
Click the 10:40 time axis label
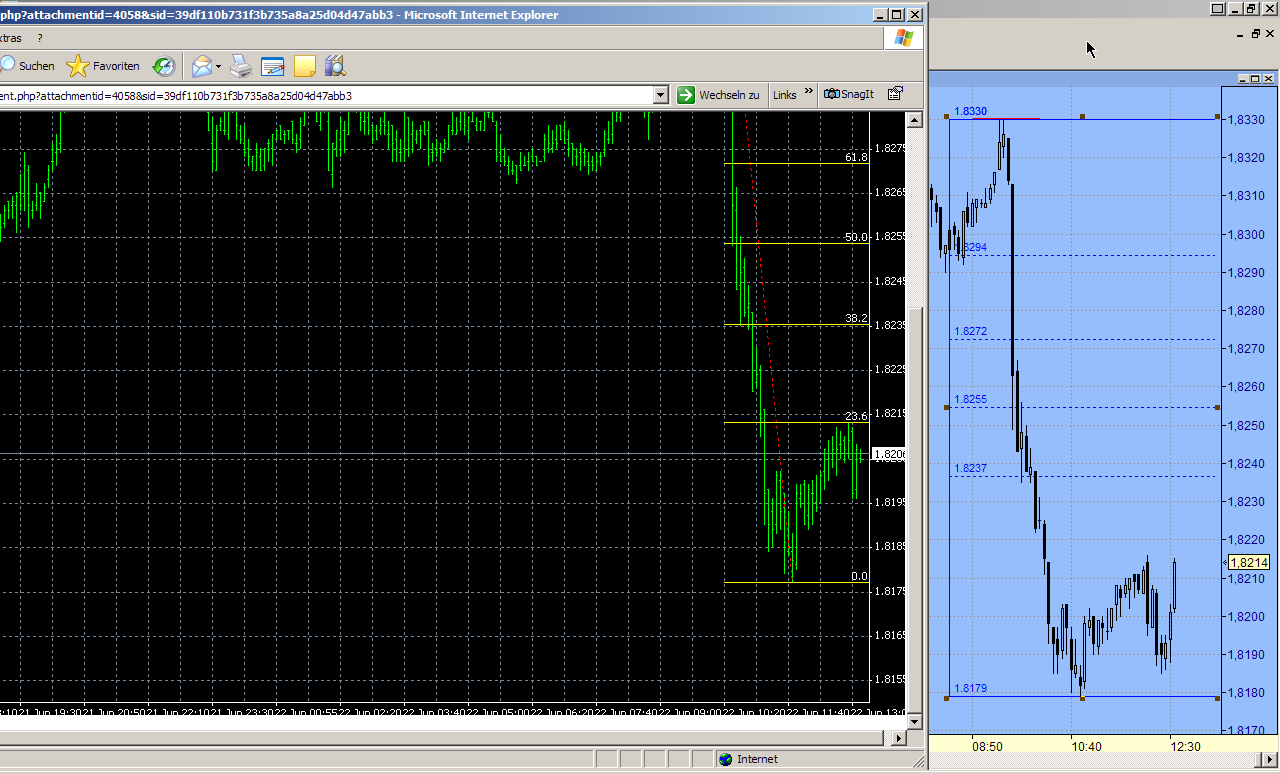click(x=1086, y=746)
